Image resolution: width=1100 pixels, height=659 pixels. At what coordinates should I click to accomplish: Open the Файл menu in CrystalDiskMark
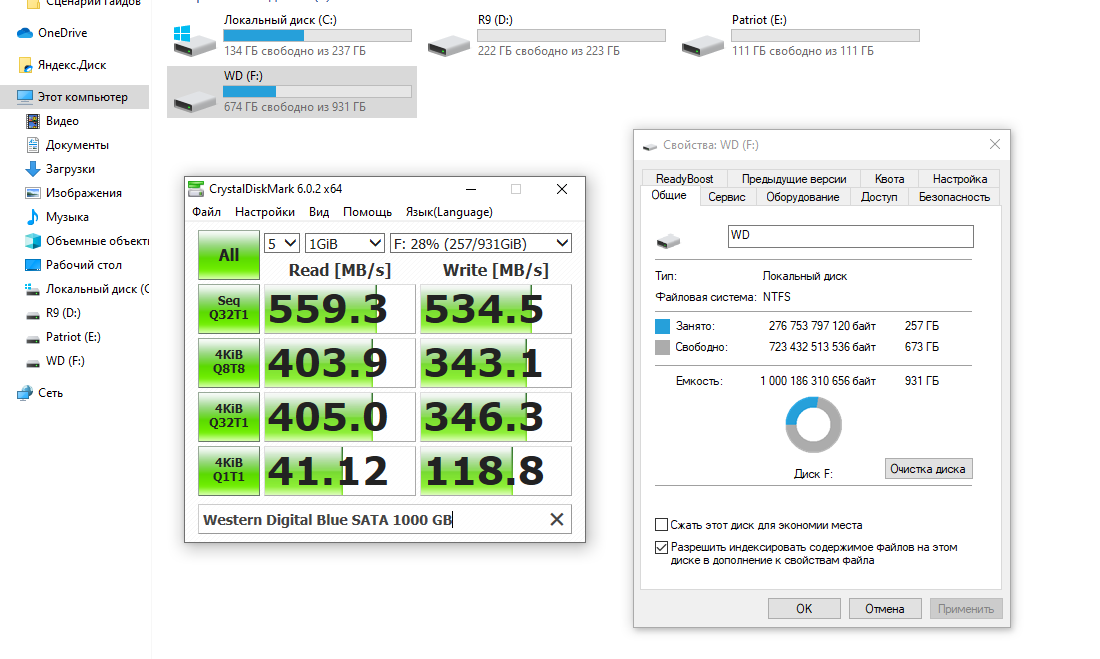point(206,212)
